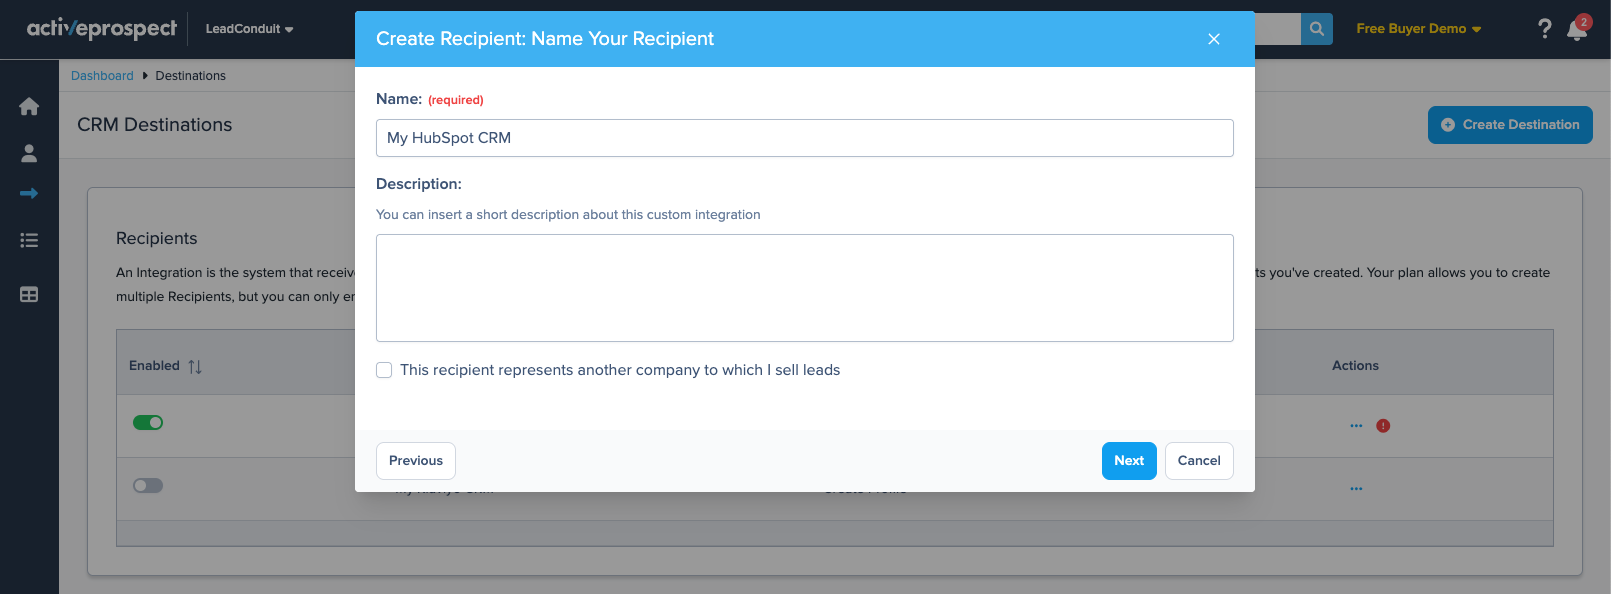Open the notifications bell
Viewport: 1611px width, 594px height.
coord(1577,30)
